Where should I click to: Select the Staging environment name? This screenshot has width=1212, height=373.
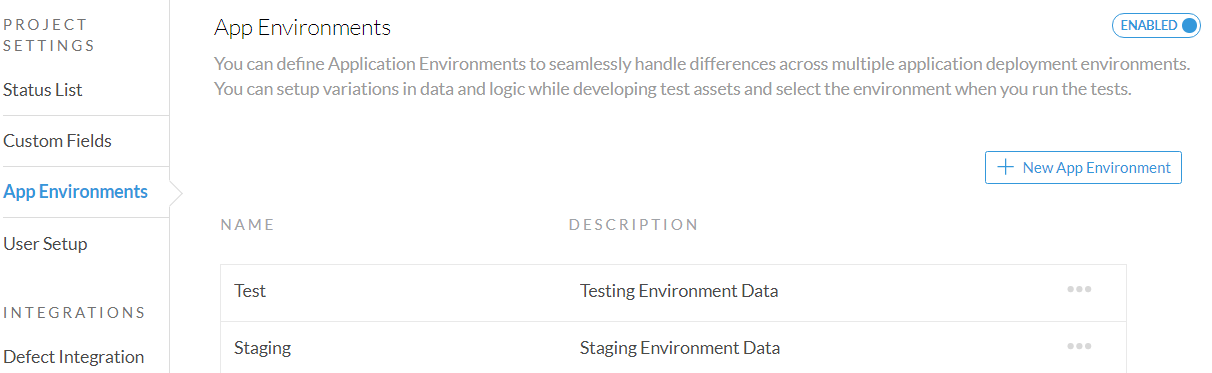[262, 348]
